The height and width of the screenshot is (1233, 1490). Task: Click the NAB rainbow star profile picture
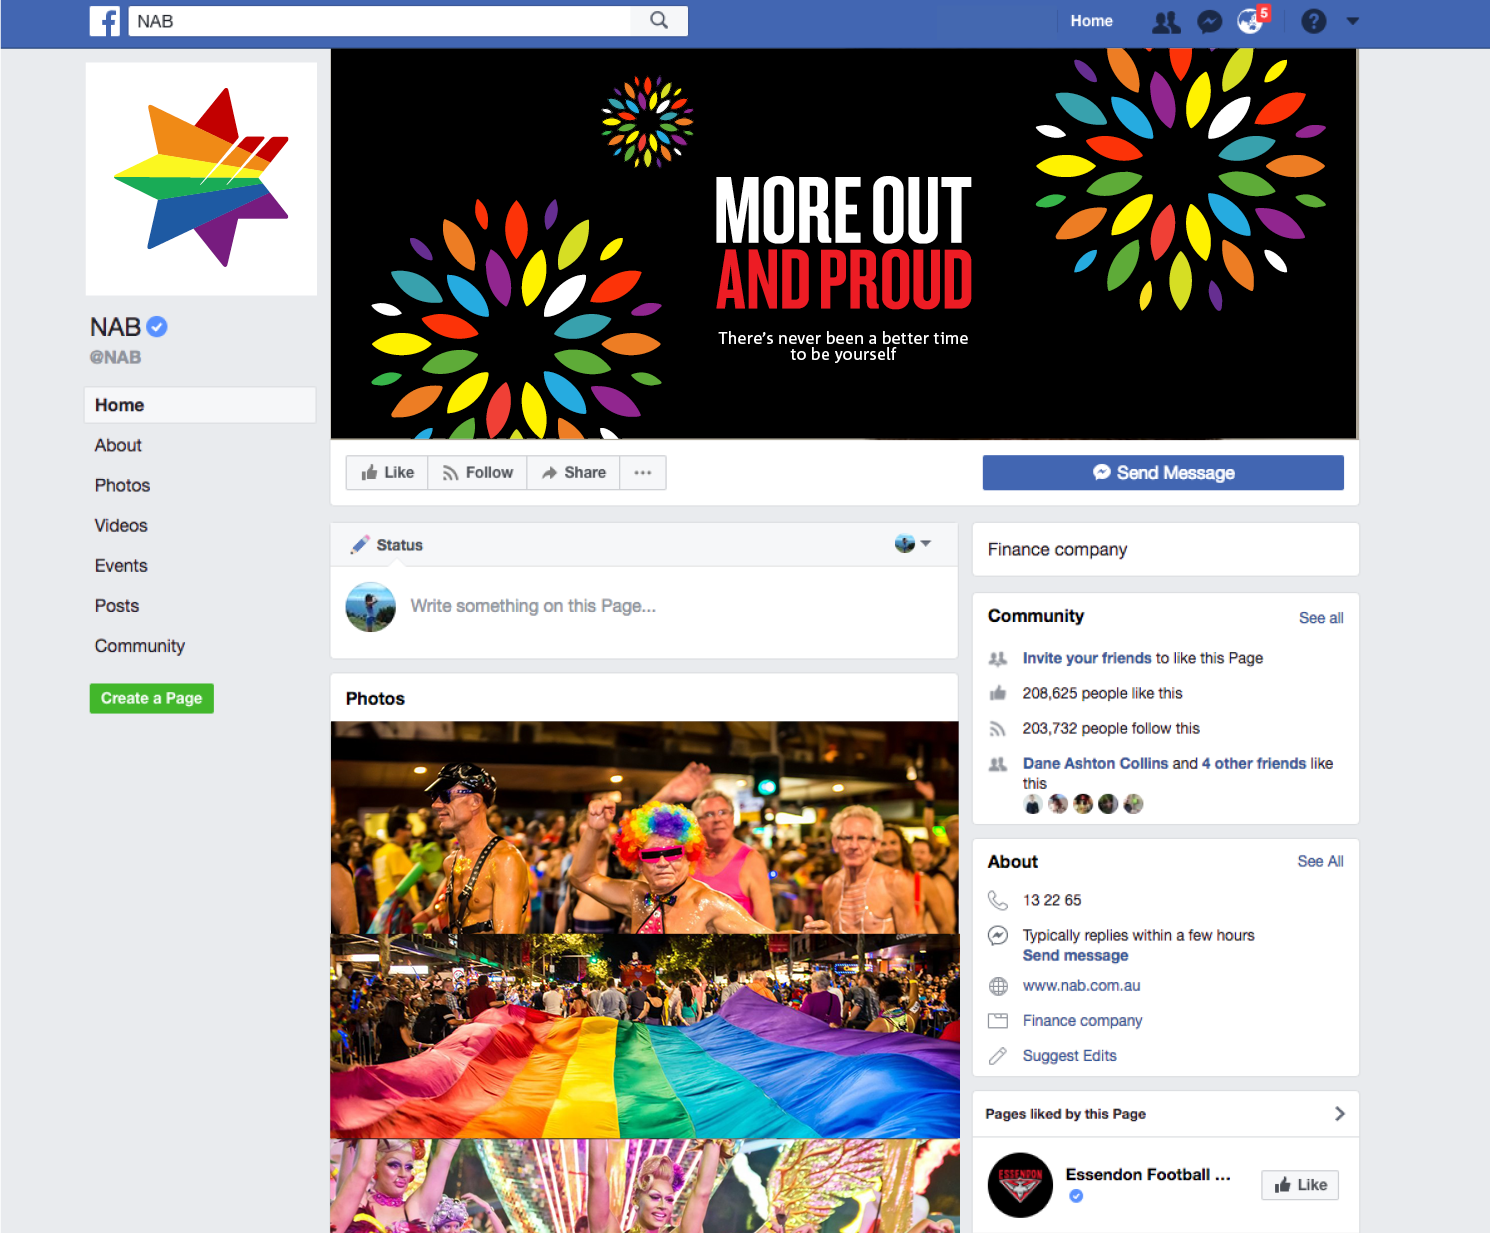coord(201,179)
